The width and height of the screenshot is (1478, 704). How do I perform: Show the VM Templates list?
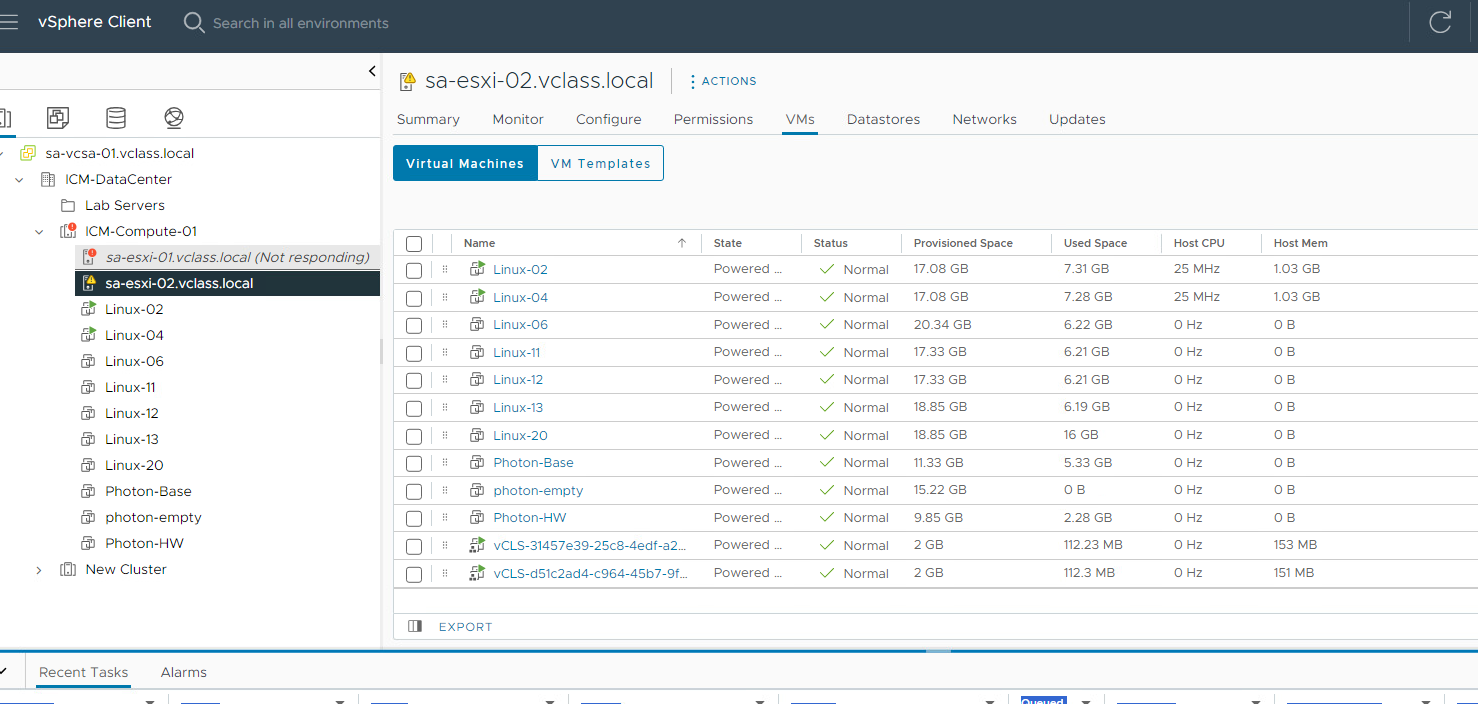[x=600, y=163]
